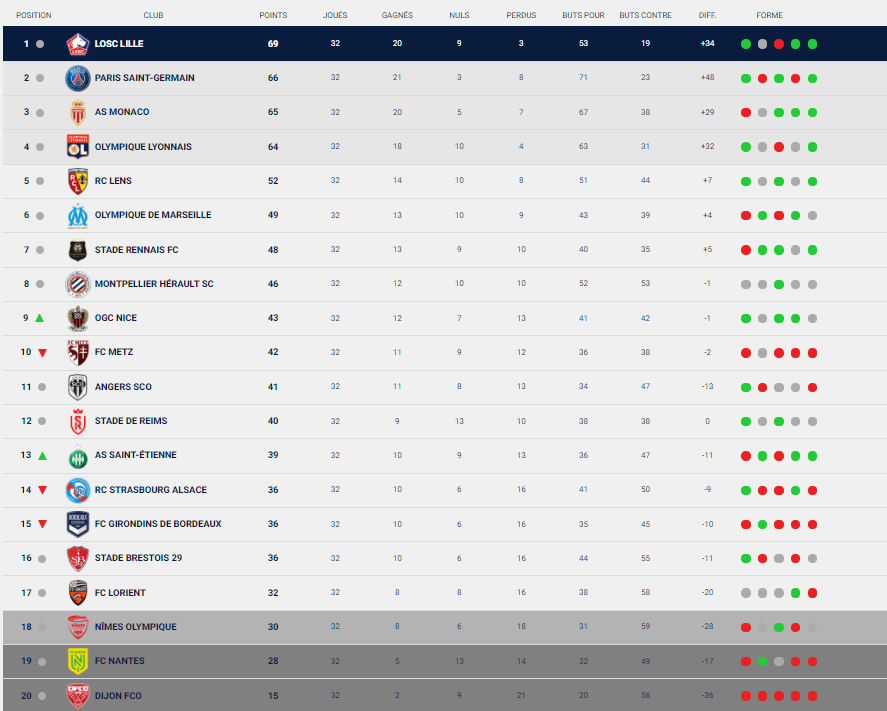
Task: Click the Olympique Lyonnais club badge
Action: [78, 147]
